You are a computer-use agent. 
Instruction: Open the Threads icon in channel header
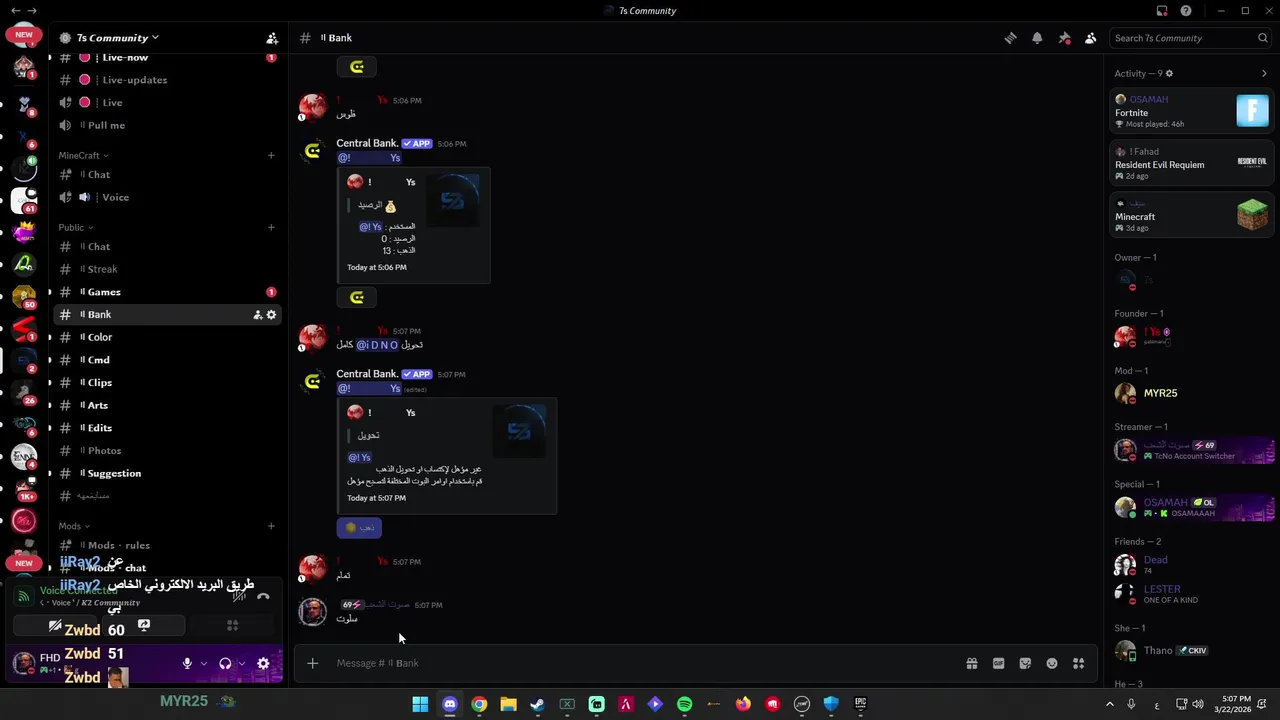[1011, 38]
